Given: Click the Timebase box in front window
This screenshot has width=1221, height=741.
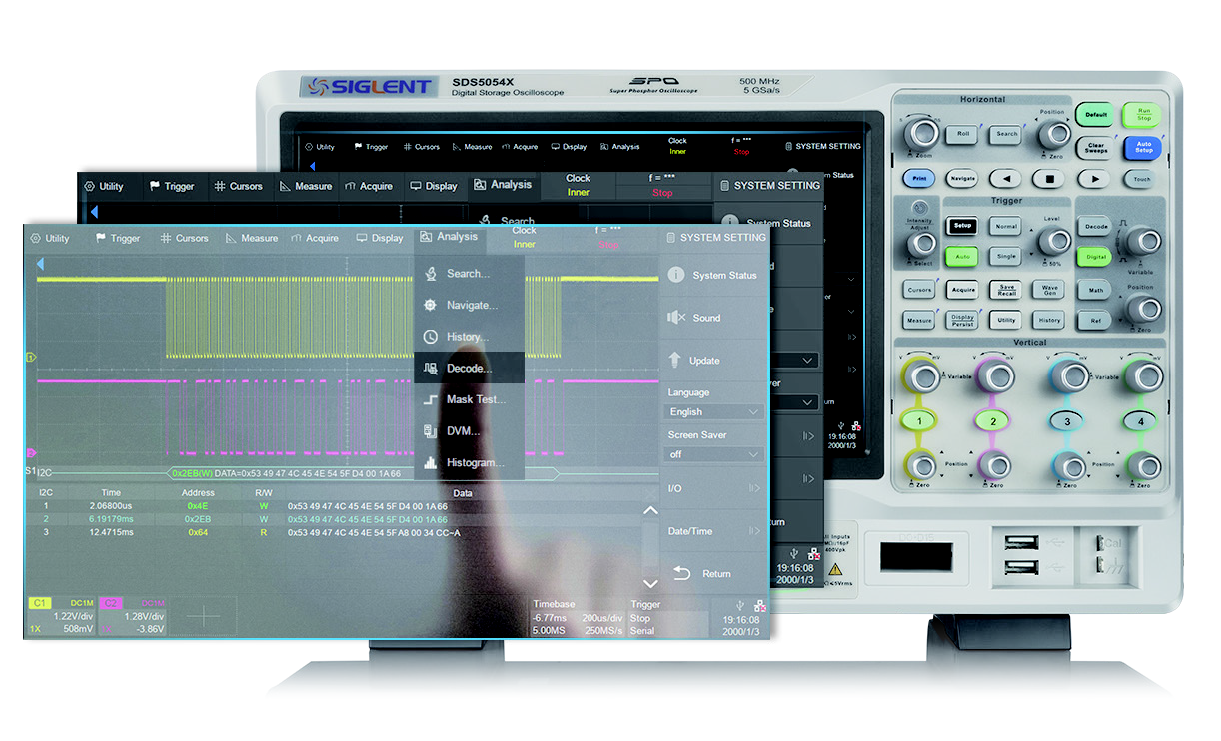Looking at the screenshot, I should point(578,617).
